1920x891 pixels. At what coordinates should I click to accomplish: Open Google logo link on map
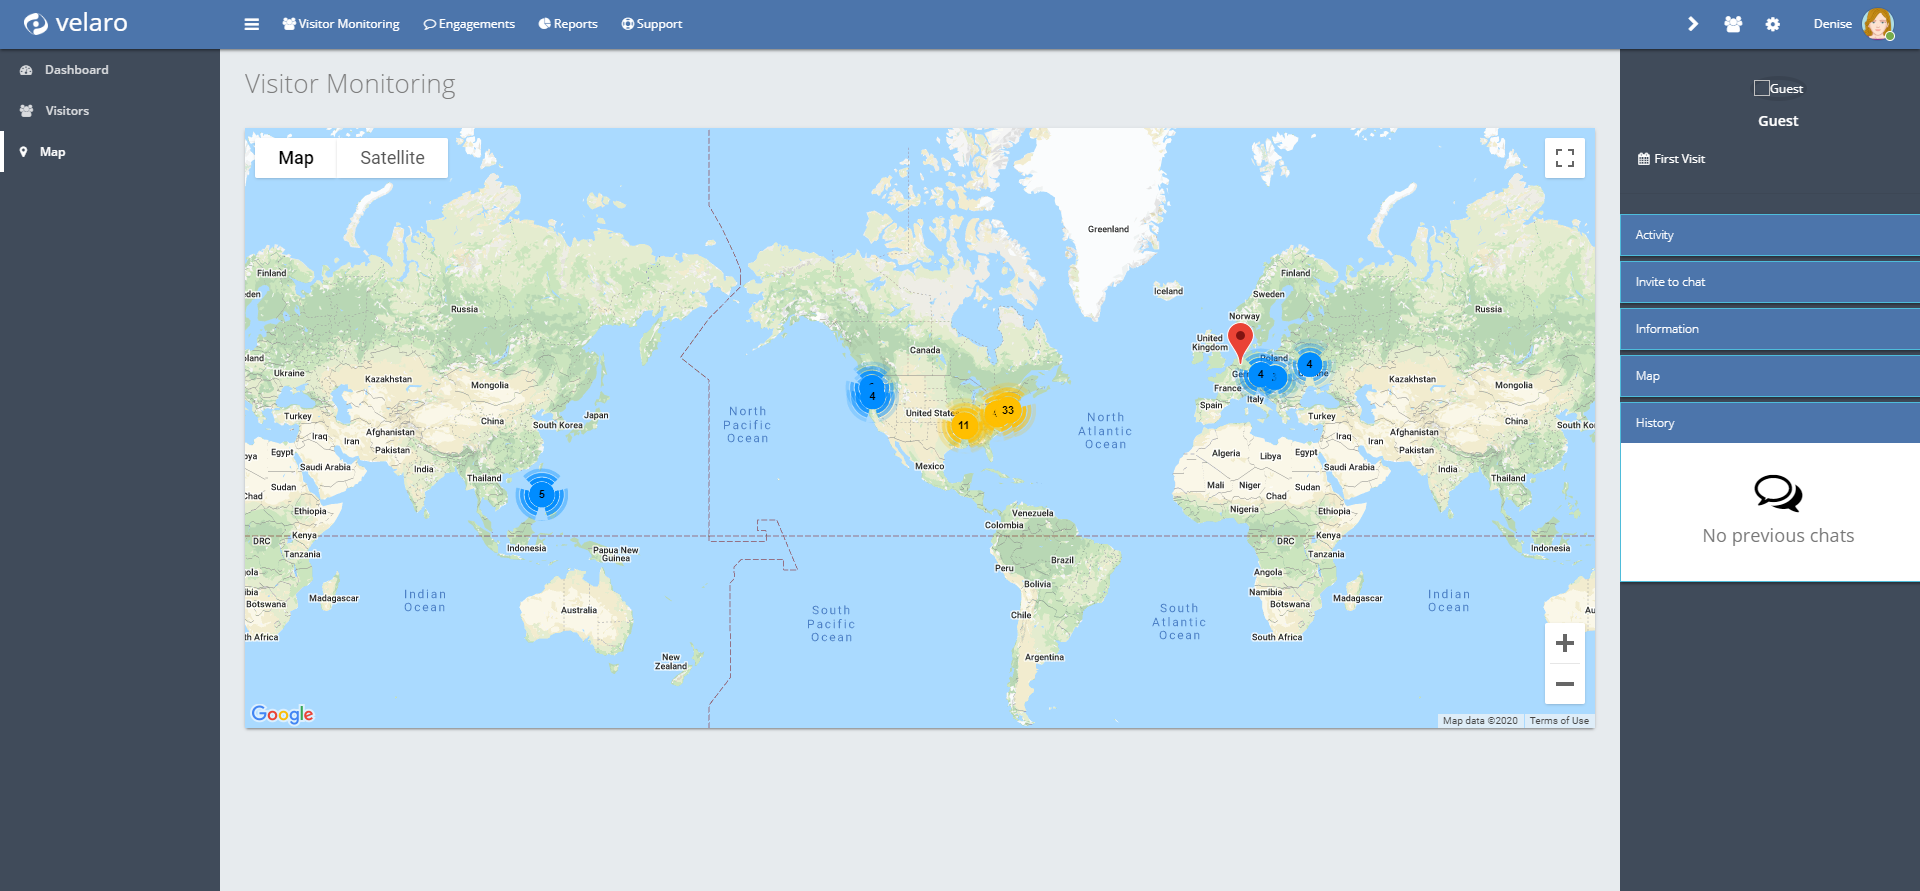(x=282, y=713)
